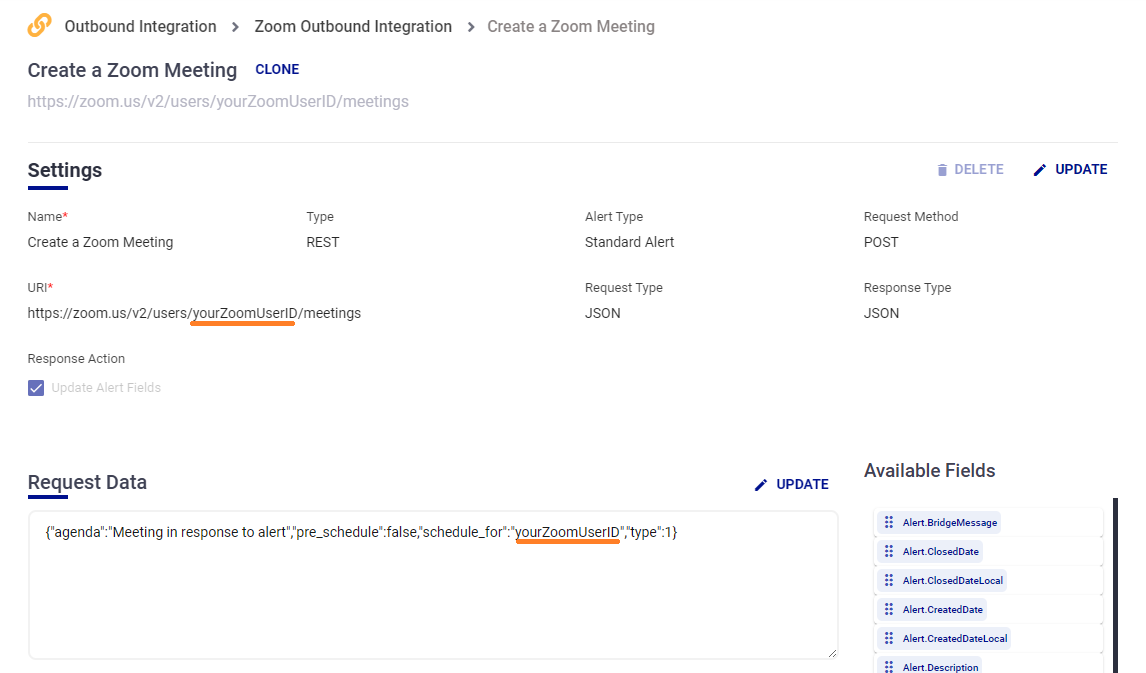Click UPDATE next to Request Data
Image resolution: width=1146 pixels, height=673 pixels.
(802, 485)
